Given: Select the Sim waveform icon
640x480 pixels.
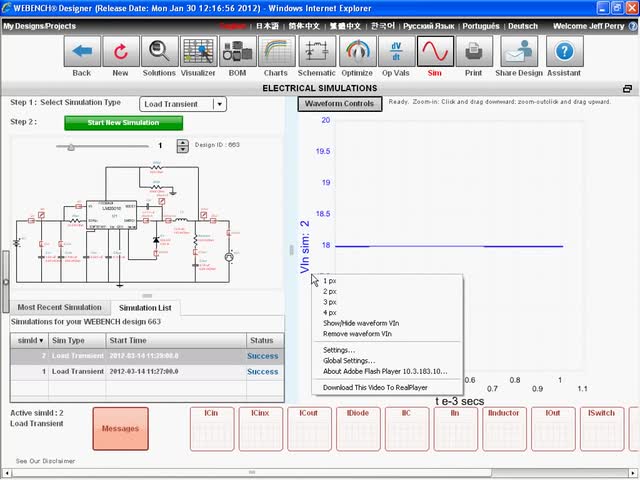Looking at the screenshot, I should (435, 51).
